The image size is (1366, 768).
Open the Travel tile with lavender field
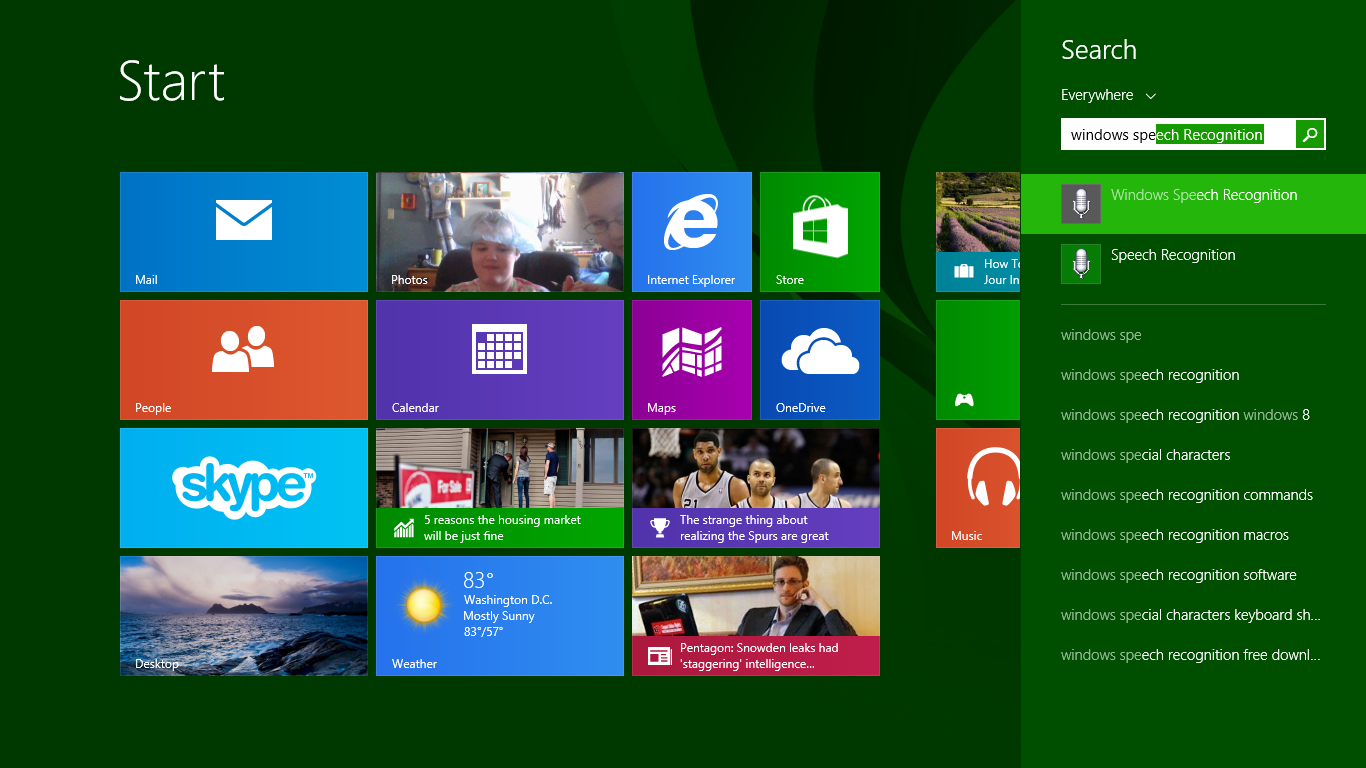click(x=978, y=232)
